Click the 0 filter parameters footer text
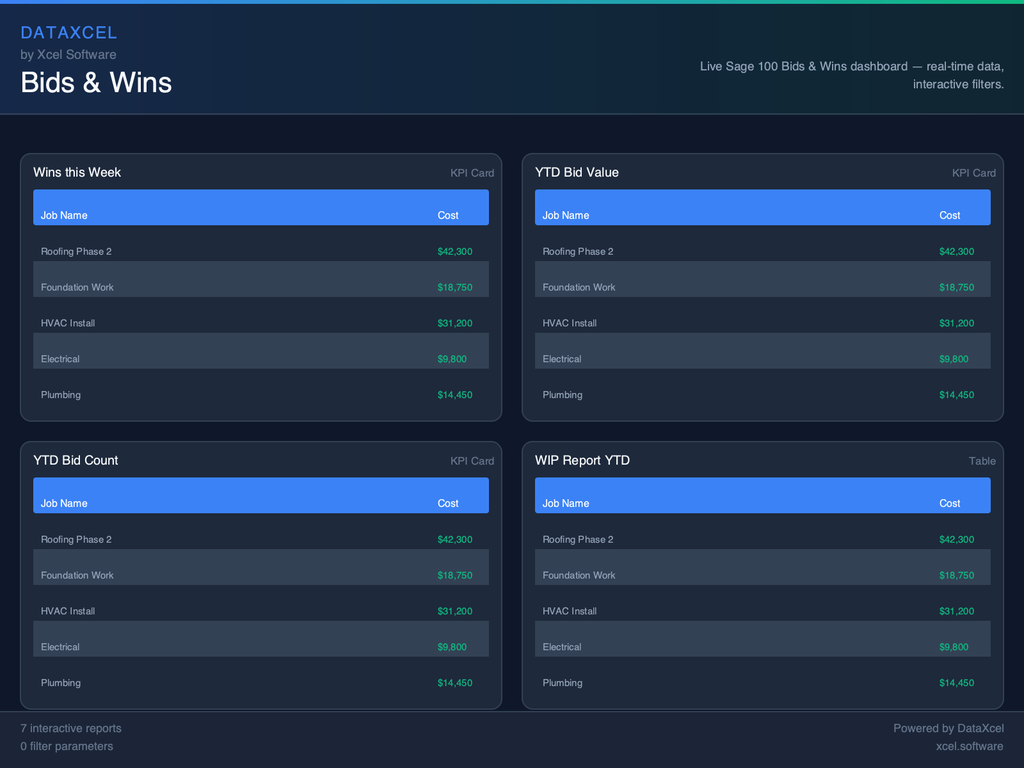The height and width of the screenshot is (768, 1024). pyautogui.click(x=67, y=746)
